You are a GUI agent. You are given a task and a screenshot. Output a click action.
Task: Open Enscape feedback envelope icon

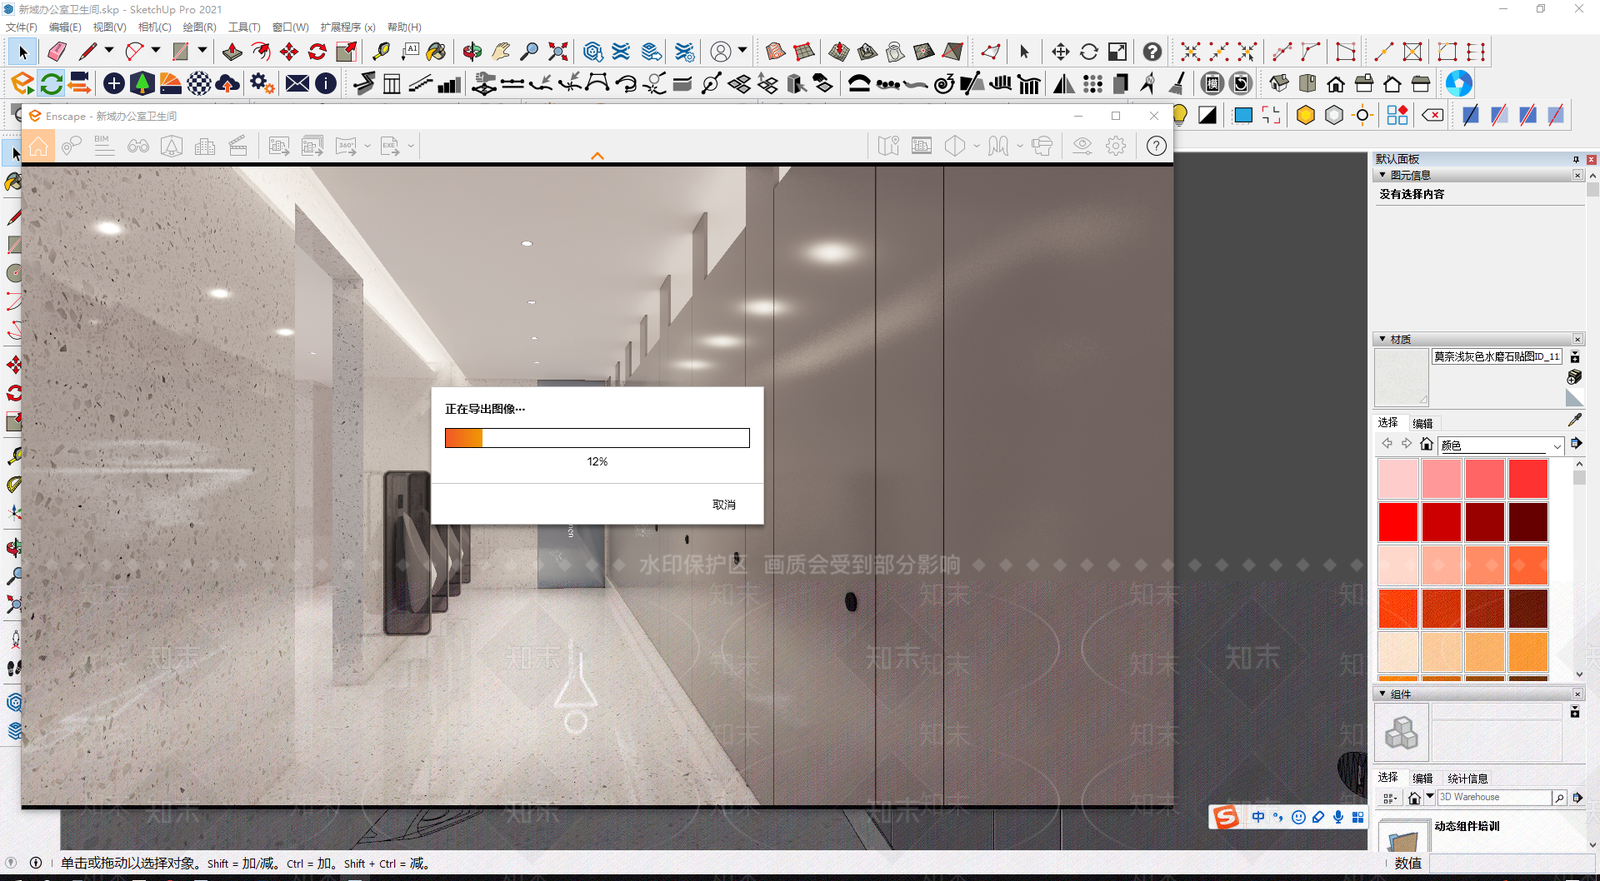pyautogui.click(x=297, y=84)
